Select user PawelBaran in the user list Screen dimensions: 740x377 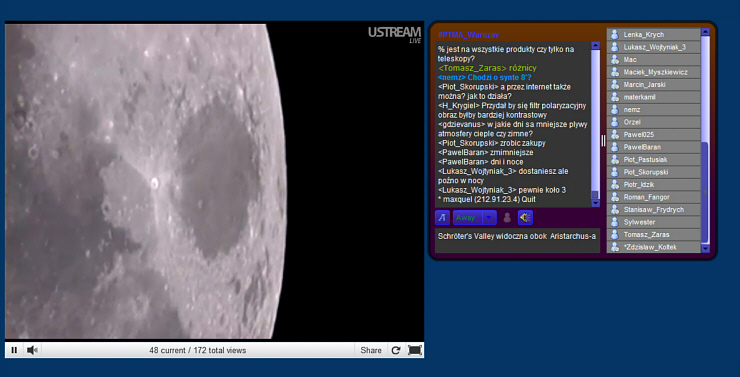[654, 147]
